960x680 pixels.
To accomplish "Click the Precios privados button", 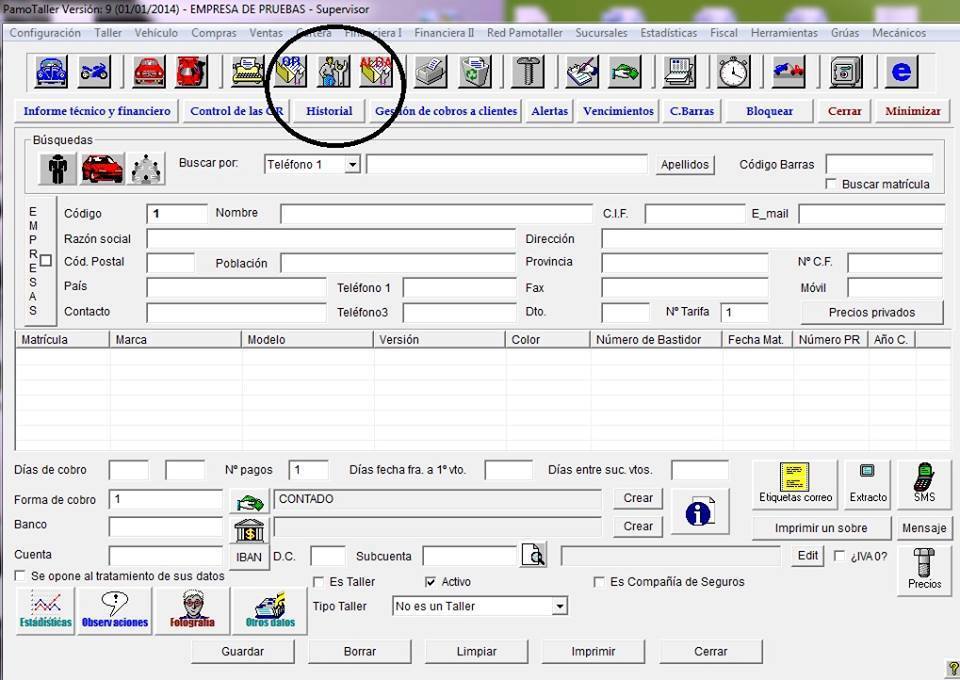I will 872,312.
